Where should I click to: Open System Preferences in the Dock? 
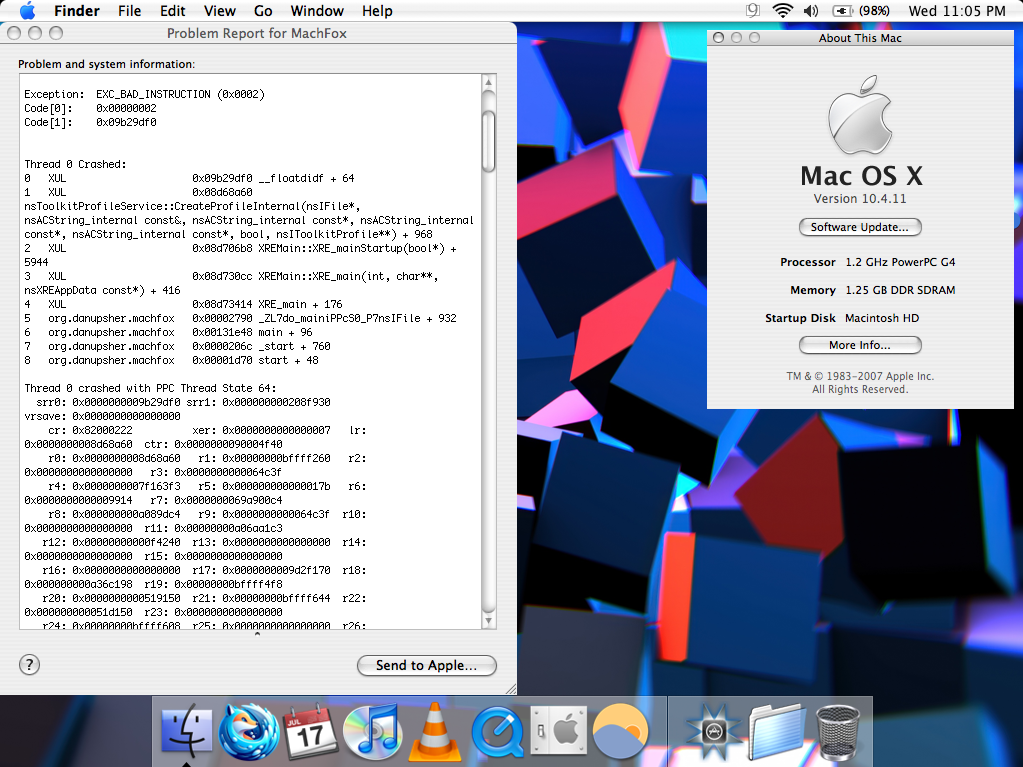[x=558, y=730]
